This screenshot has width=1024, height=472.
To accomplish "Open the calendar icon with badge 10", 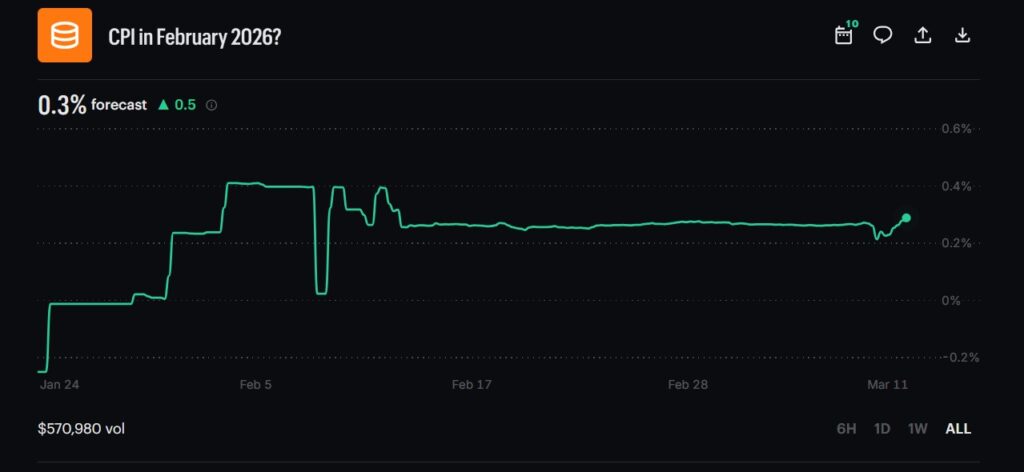I will (844, 35).
